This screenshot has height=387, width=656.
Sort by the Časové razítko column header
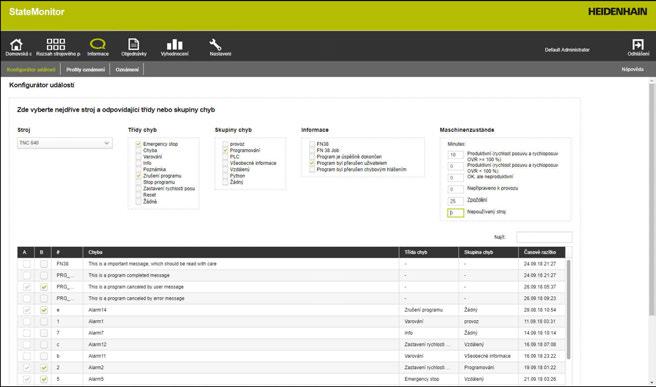[542, 252]
